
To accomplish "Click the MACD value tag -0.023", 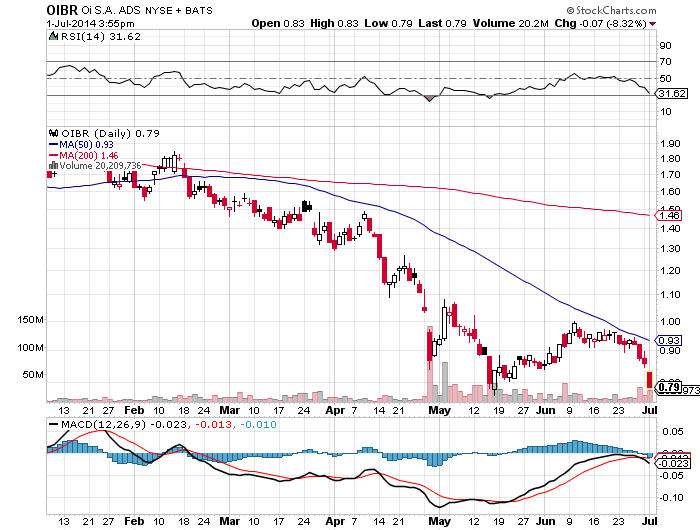I will click(x=673, y=463).
